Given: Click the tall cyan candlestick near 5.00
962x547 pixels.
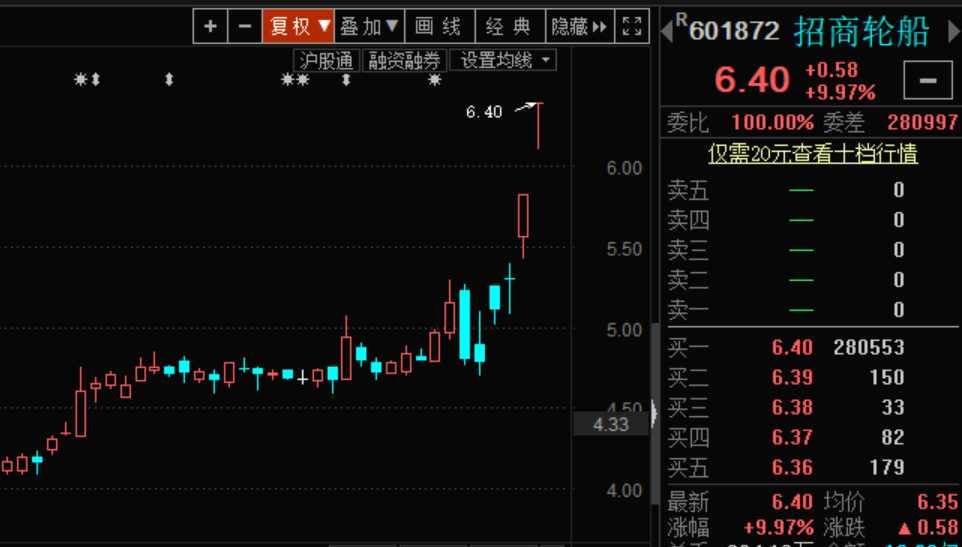Looking at the screenshot, I should pos(464,324).
